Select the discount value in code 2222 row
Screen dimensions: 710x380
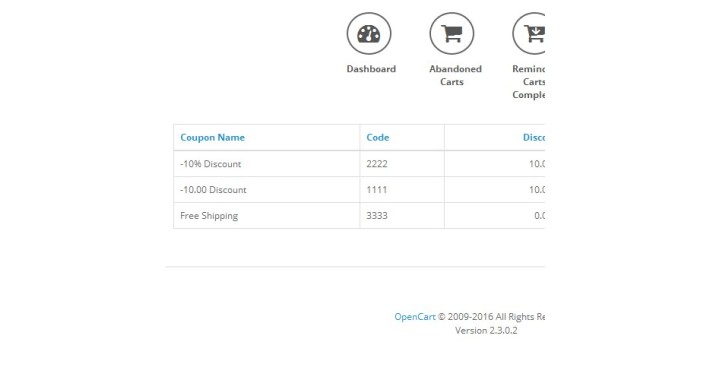[537, 164]
